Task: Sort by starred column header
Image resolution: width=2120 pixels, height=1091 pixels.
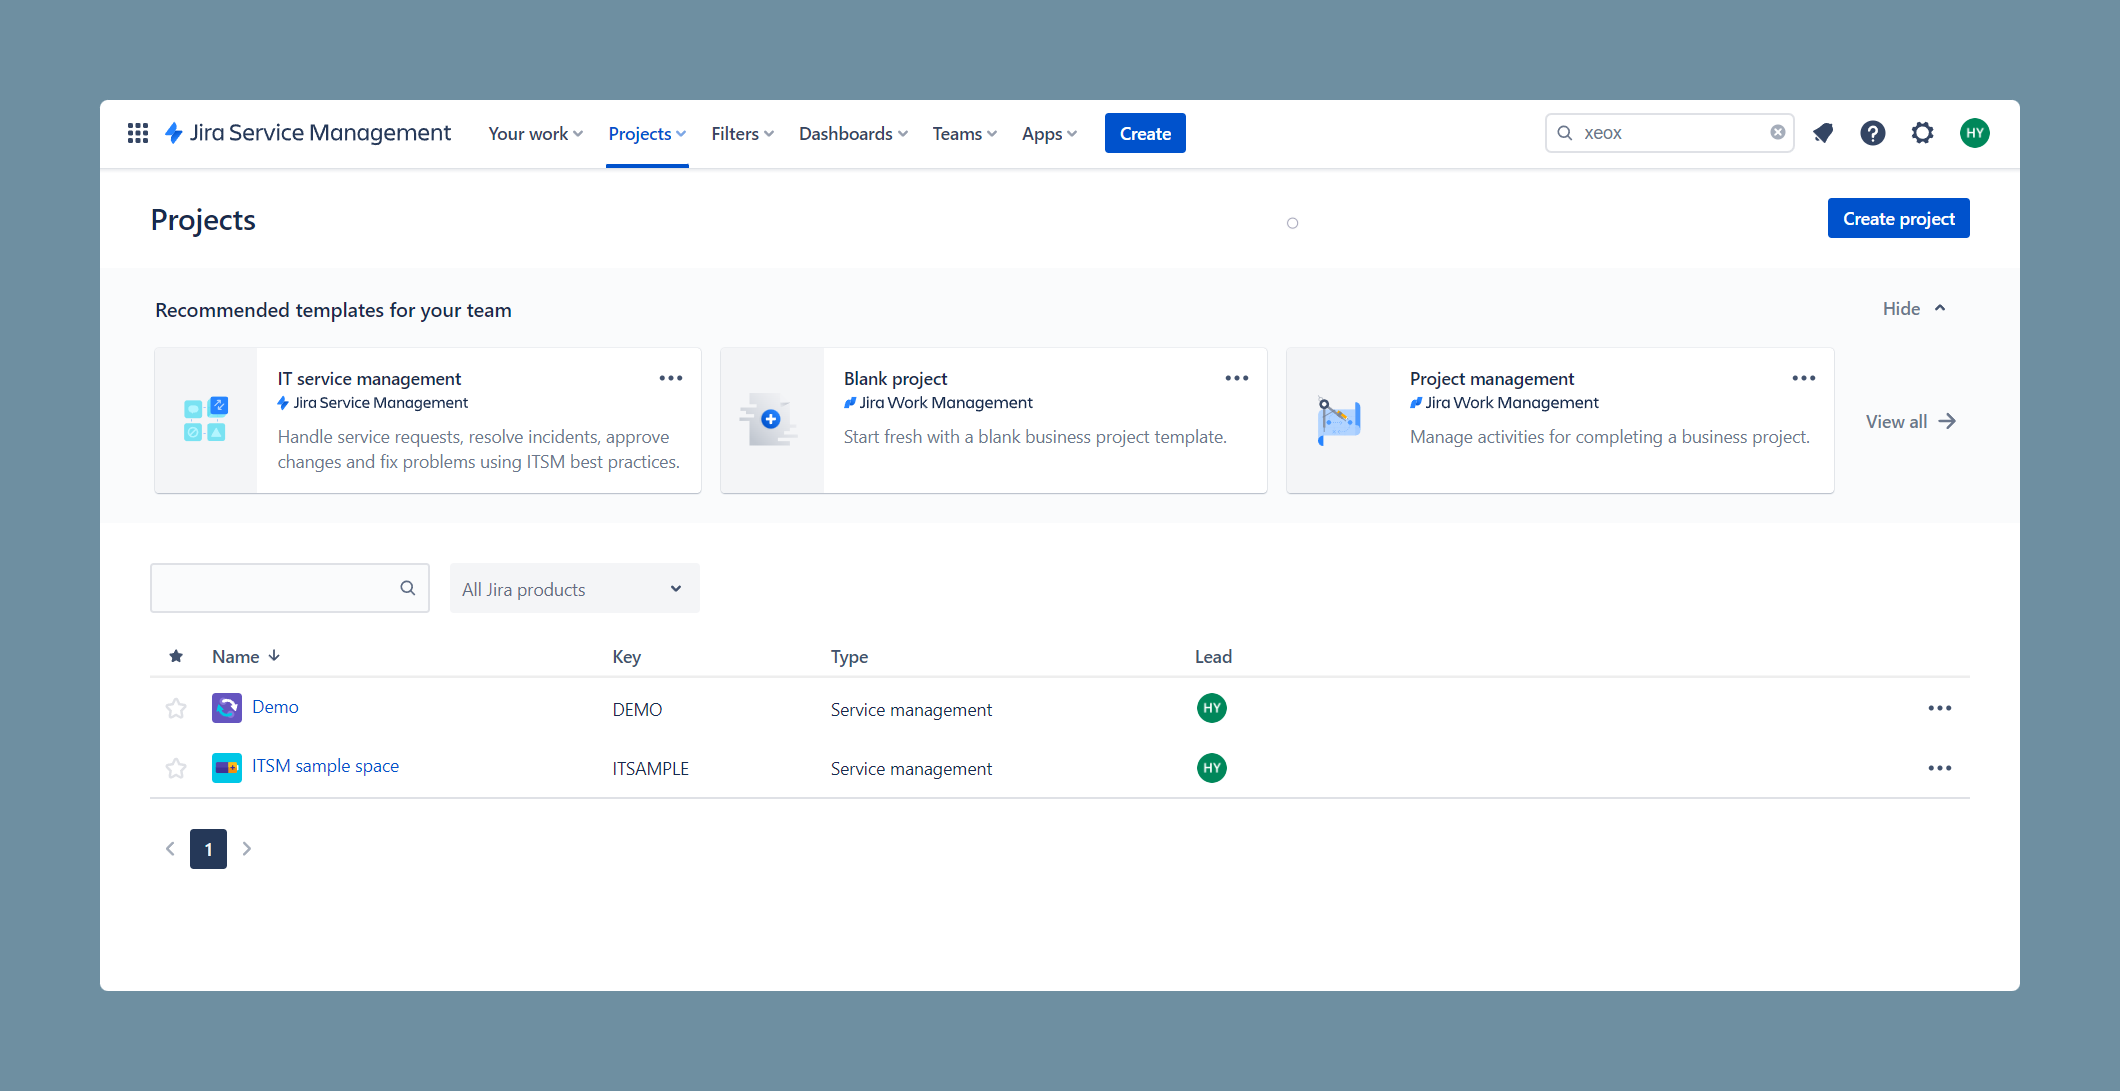Action: pos(176,656)
